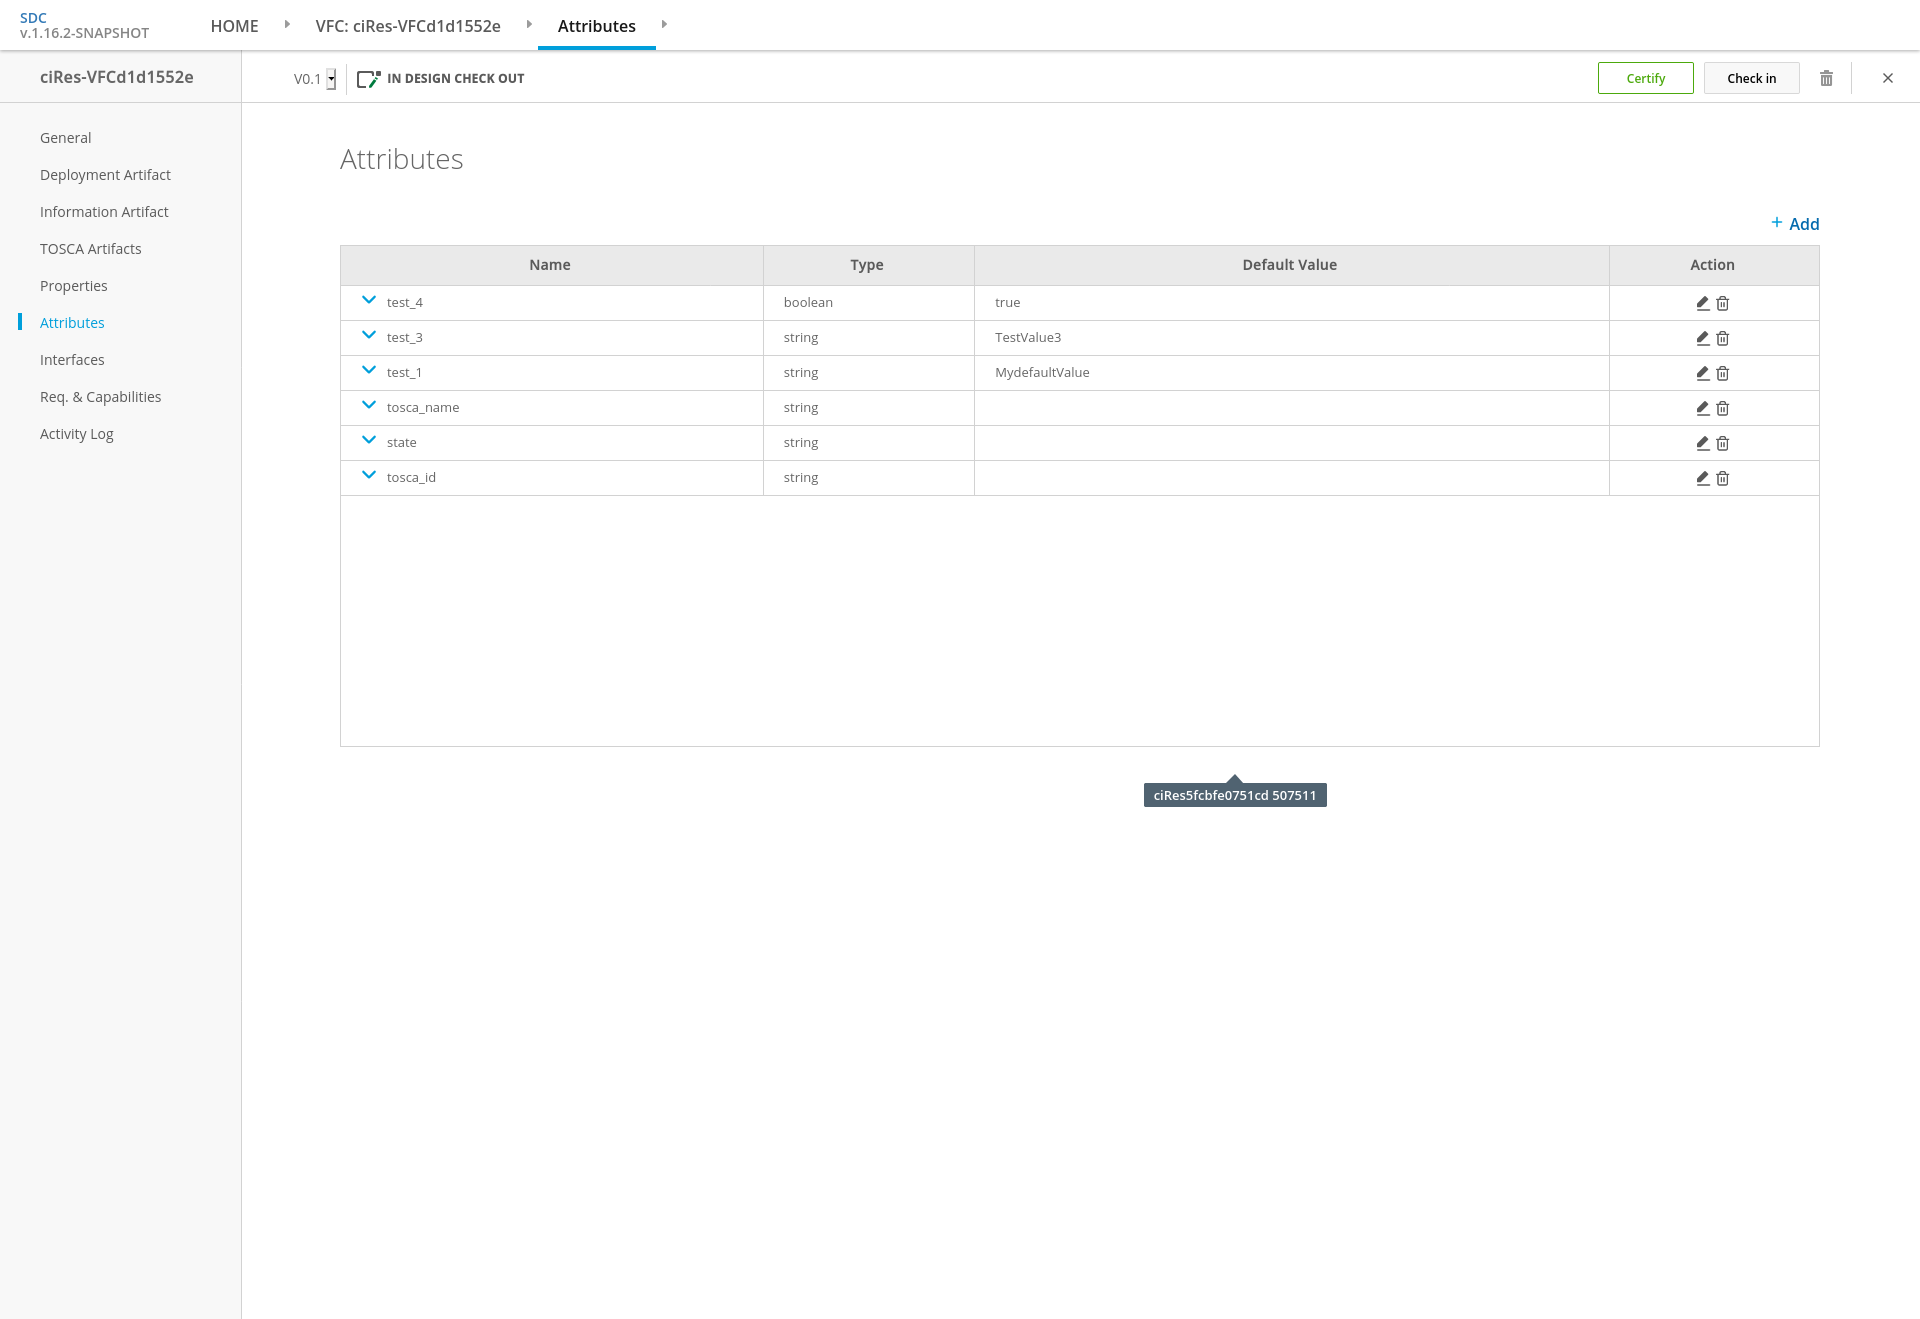Image resolution: width=1920 pixels, height=1319 pixels.
Task: Go to Deployment Artifact in the sidebar
Action: 105,175
